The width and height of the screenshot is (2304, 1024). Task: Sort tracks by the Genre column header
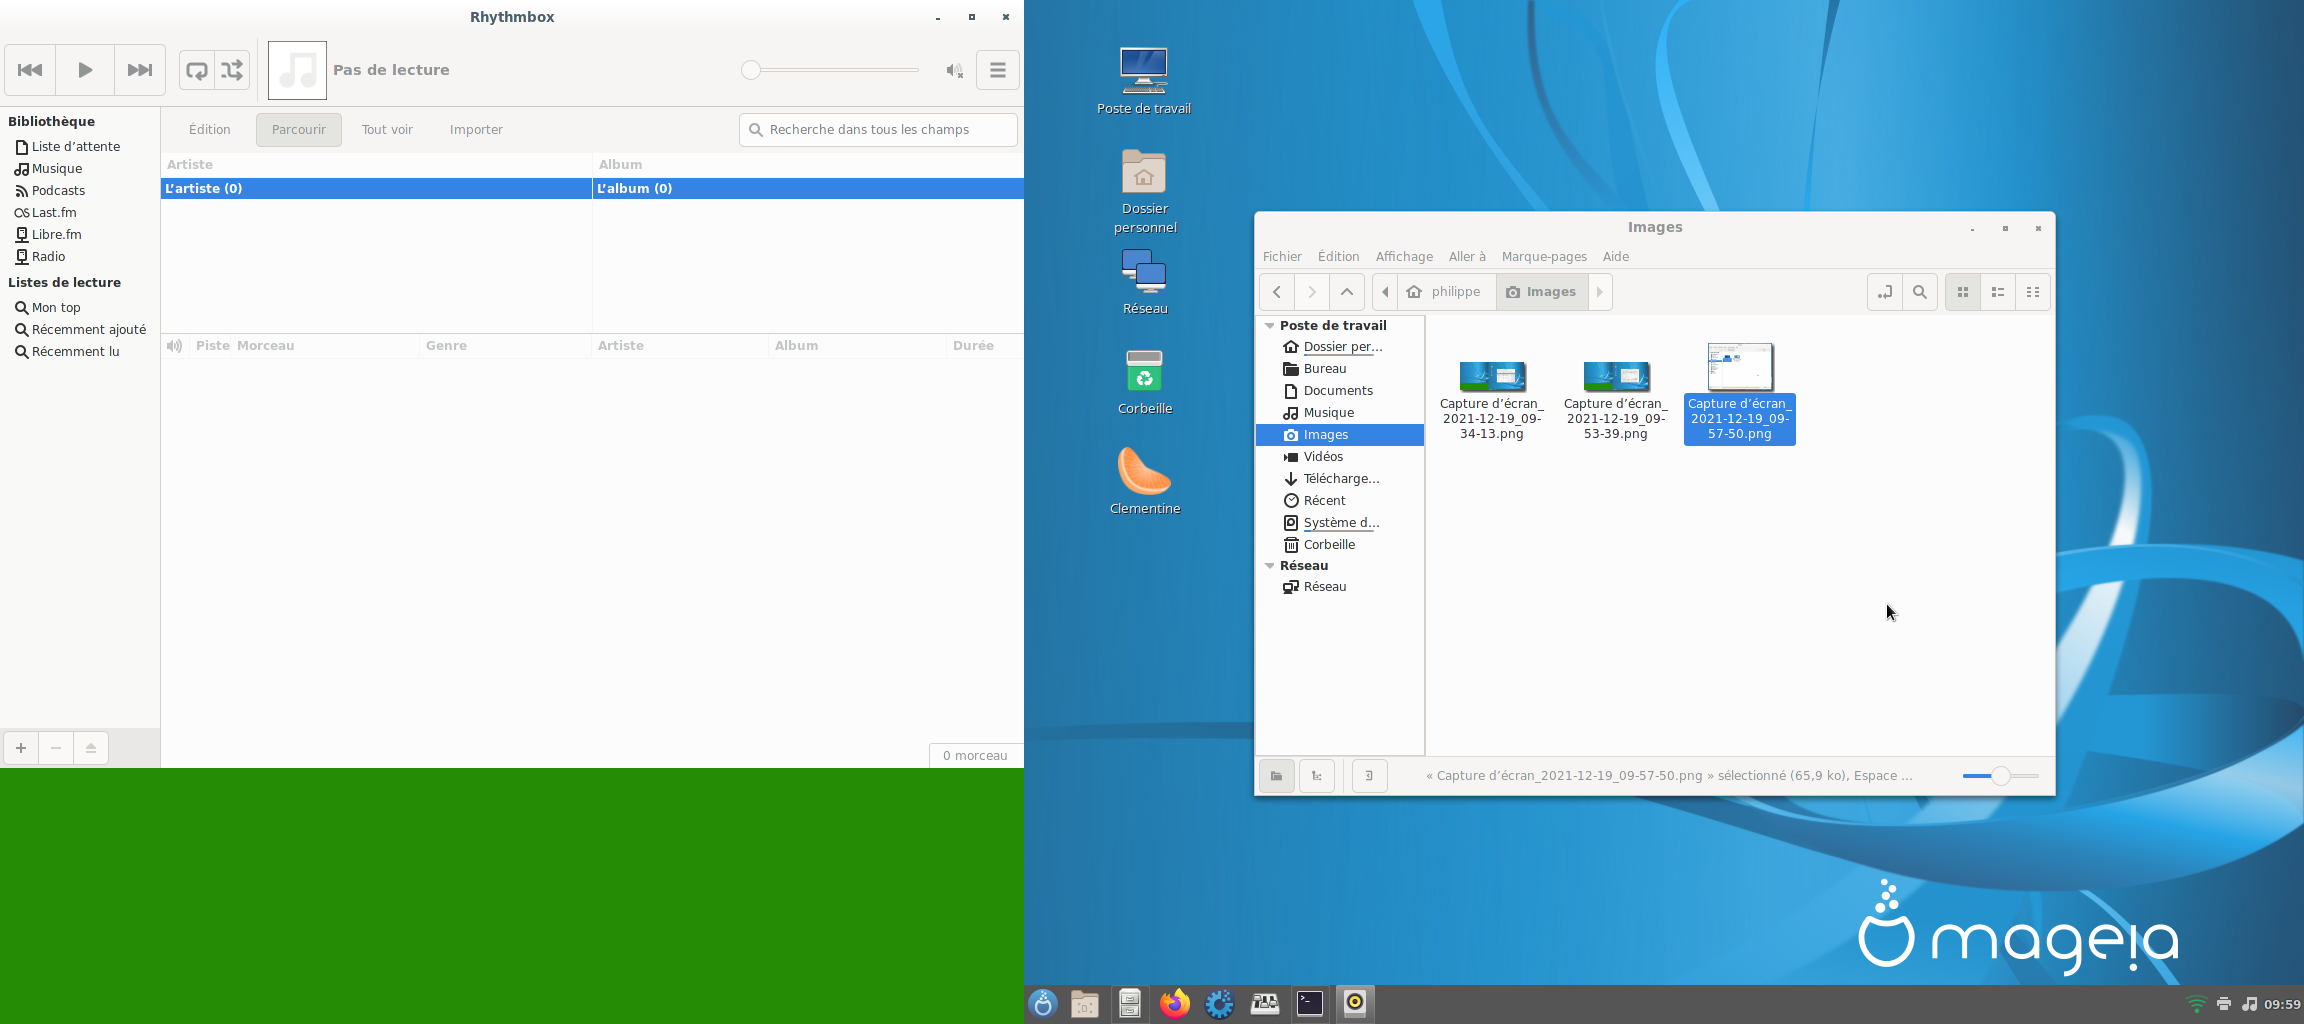coord(505,346)
